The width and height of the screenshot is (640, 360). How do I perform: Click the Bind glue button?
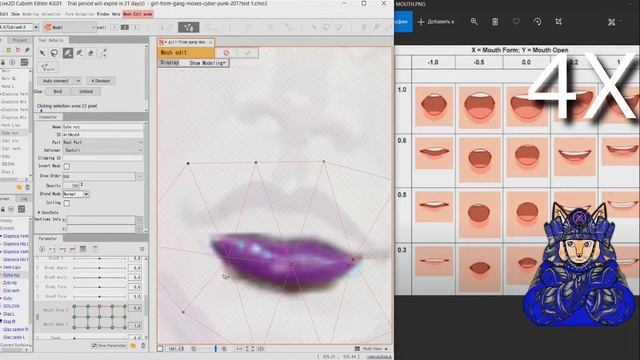[58, 91]
